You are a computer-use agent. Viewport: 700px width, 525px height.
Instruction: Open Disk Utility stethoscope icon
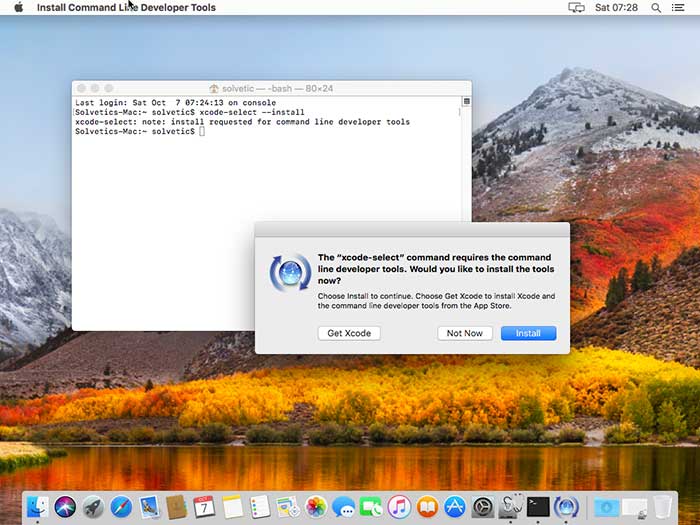510,507
